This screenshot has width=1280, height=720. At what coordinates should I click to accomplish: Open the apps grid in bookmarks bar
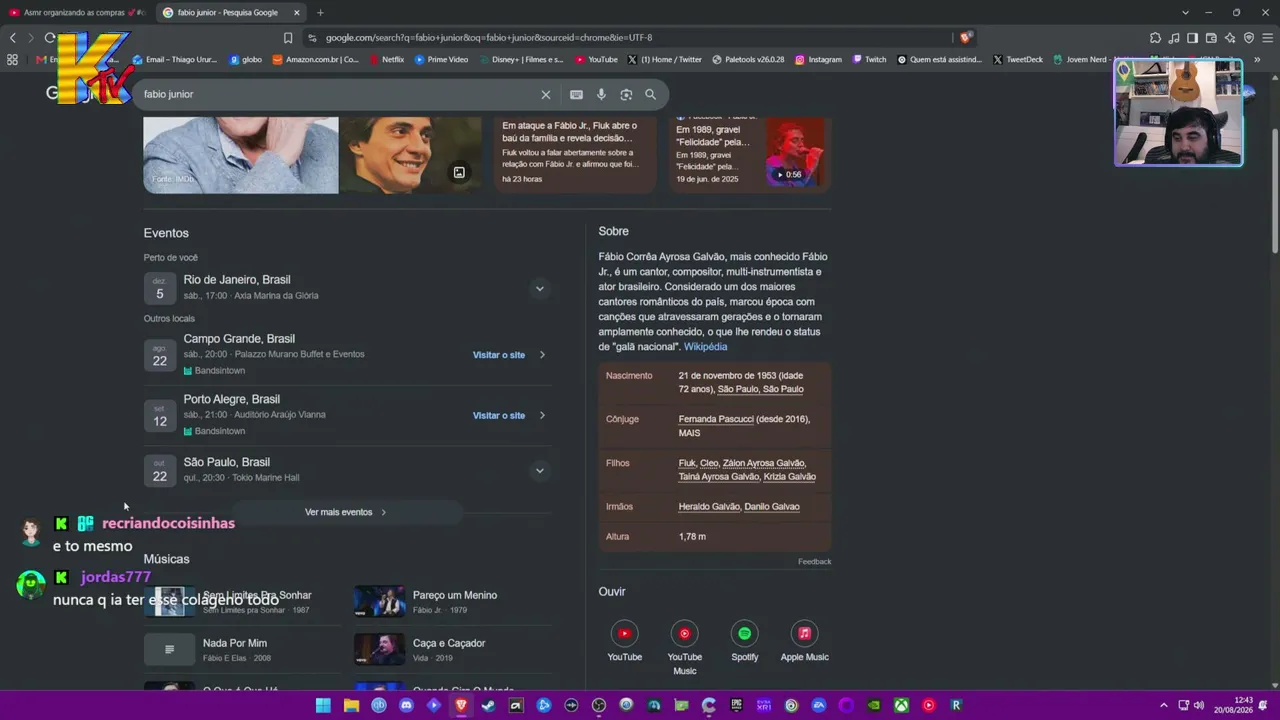click(x=12, y=59)
